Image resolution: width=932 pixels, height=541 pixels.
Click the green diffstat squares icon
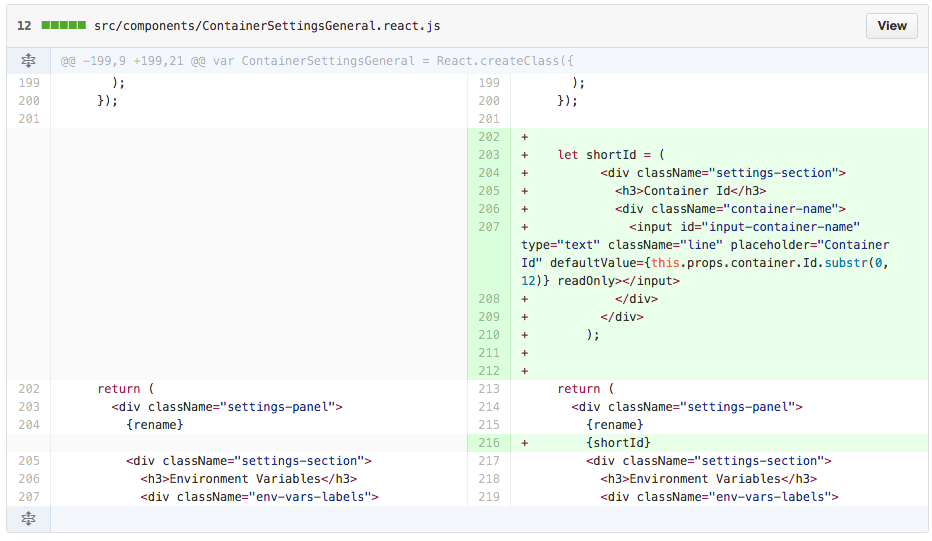pyautogui.click(x=63, y=25)
